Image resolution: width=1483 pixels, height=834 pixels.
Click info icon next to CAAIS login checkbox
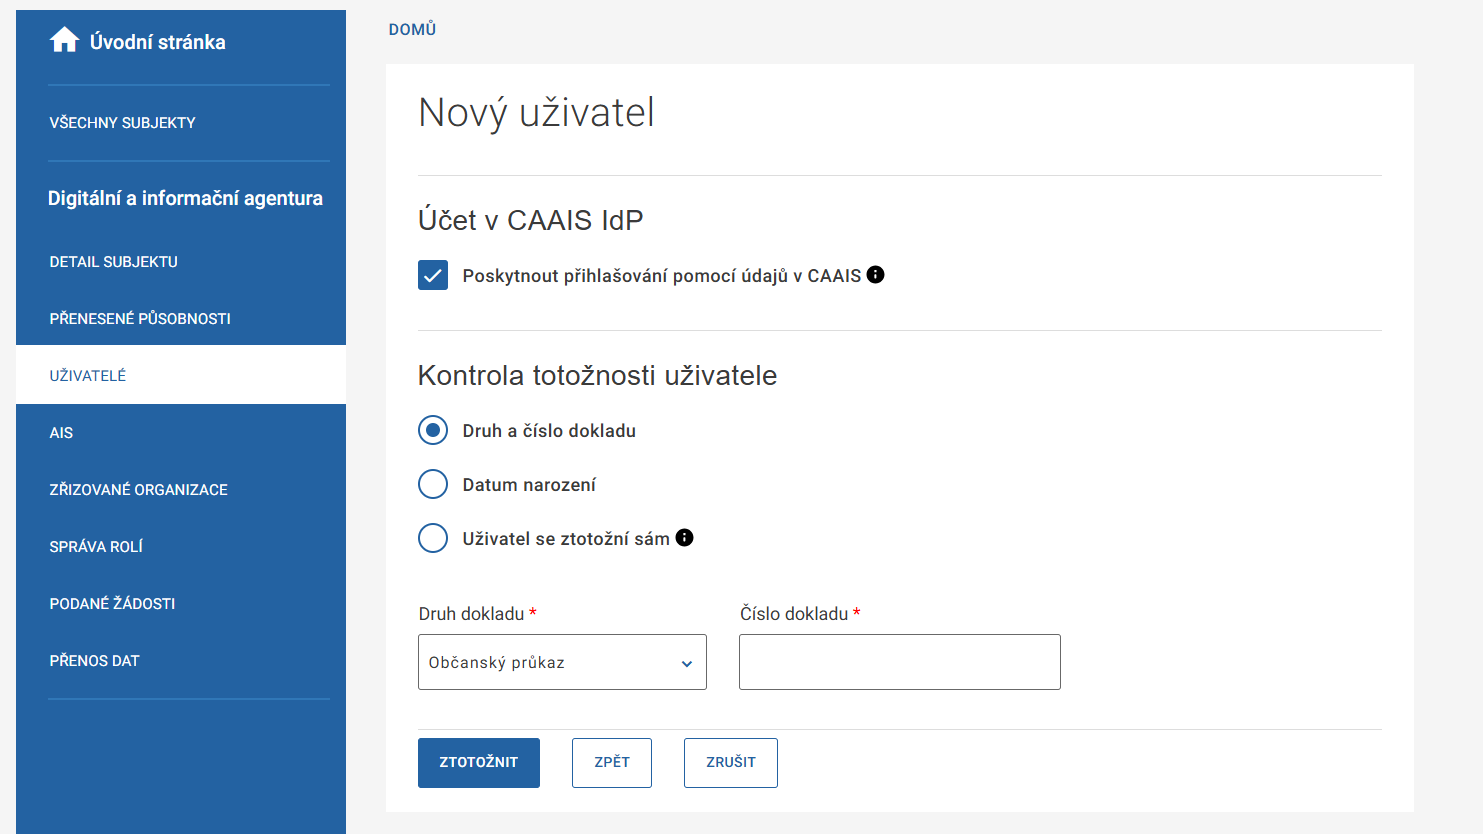click(876, 275)
